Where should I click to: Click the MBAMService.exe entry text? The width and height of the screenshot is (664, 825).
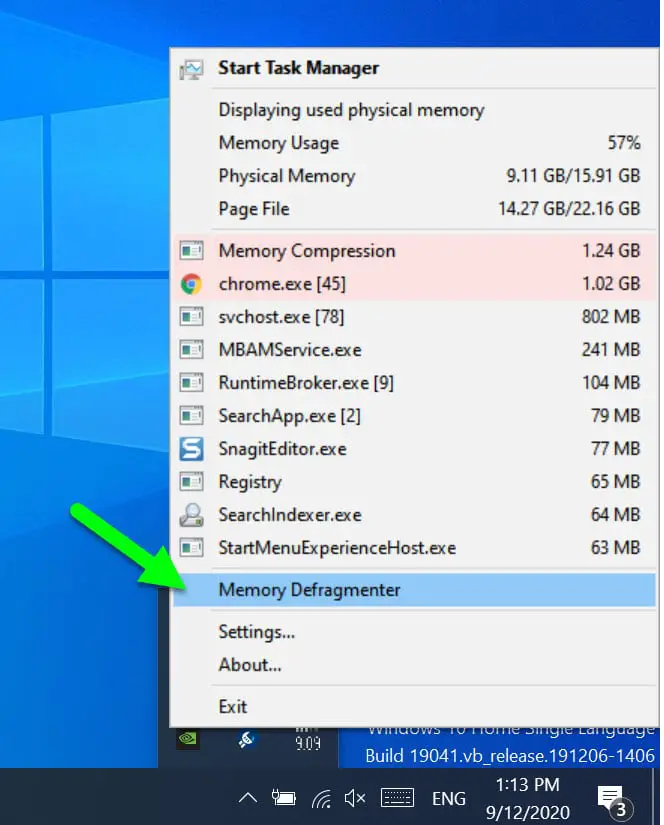click(290, 350)
